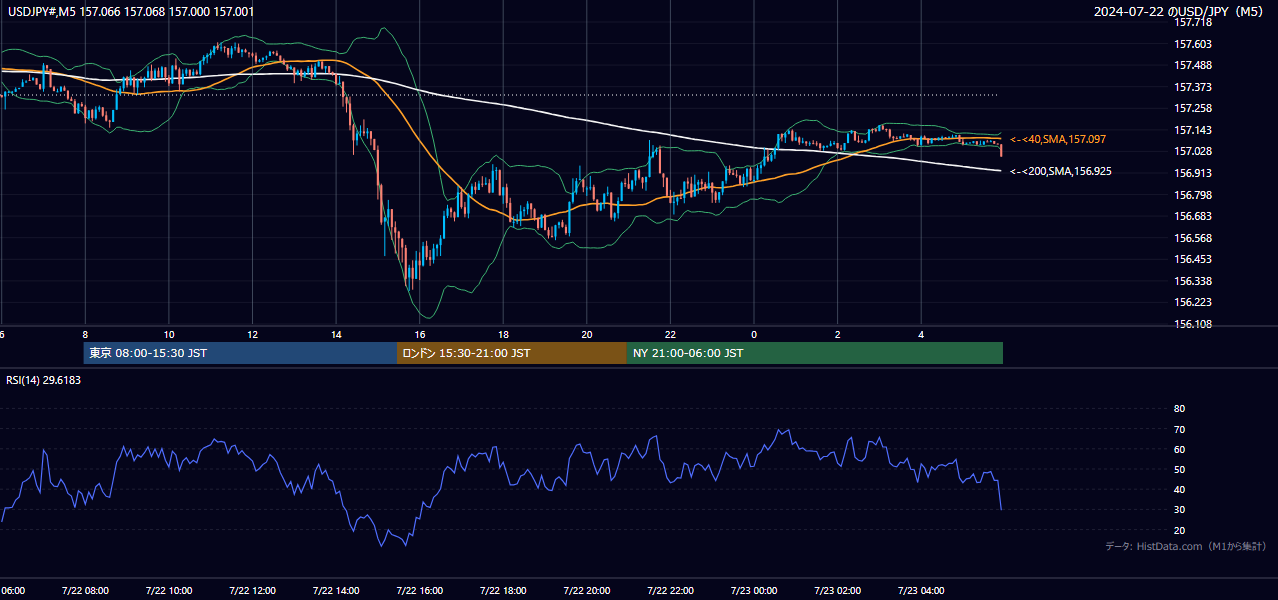Click the '7/22 12:00' bottom time label
Image resolution: width=1278 pixels, height=600 pixels.
click(x=252, y=590)
